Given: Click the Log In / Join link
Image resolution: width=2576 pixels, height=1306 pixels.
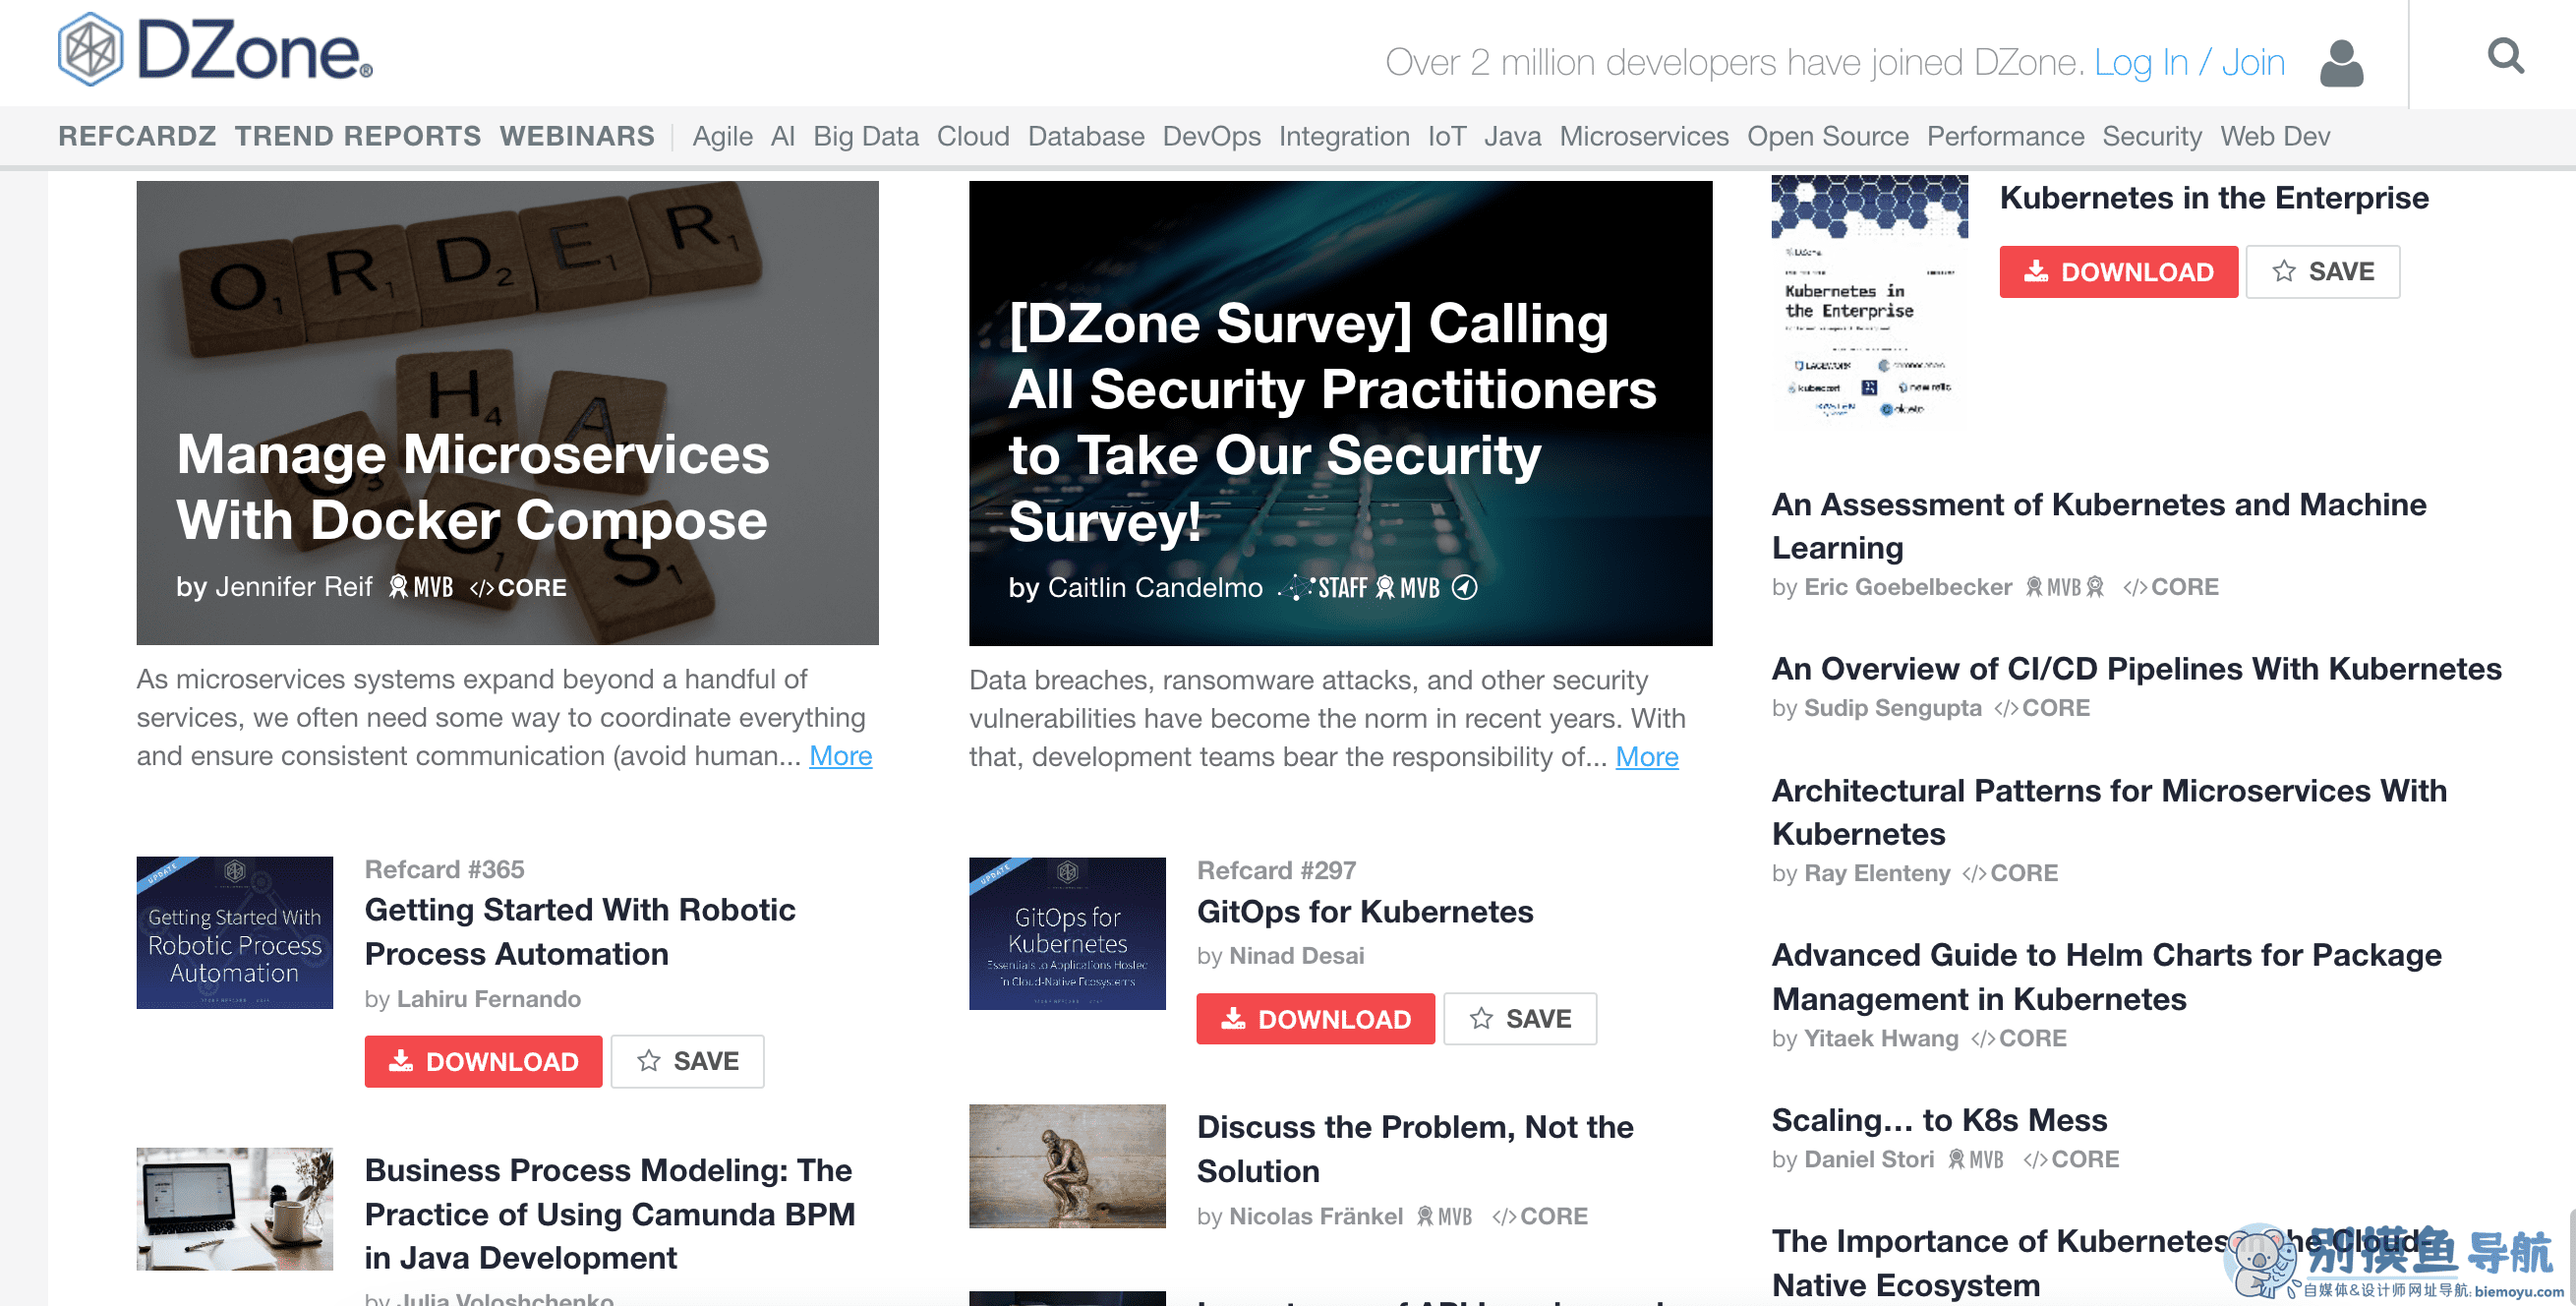Looking at the screenshot, I should coord(2188,62).
